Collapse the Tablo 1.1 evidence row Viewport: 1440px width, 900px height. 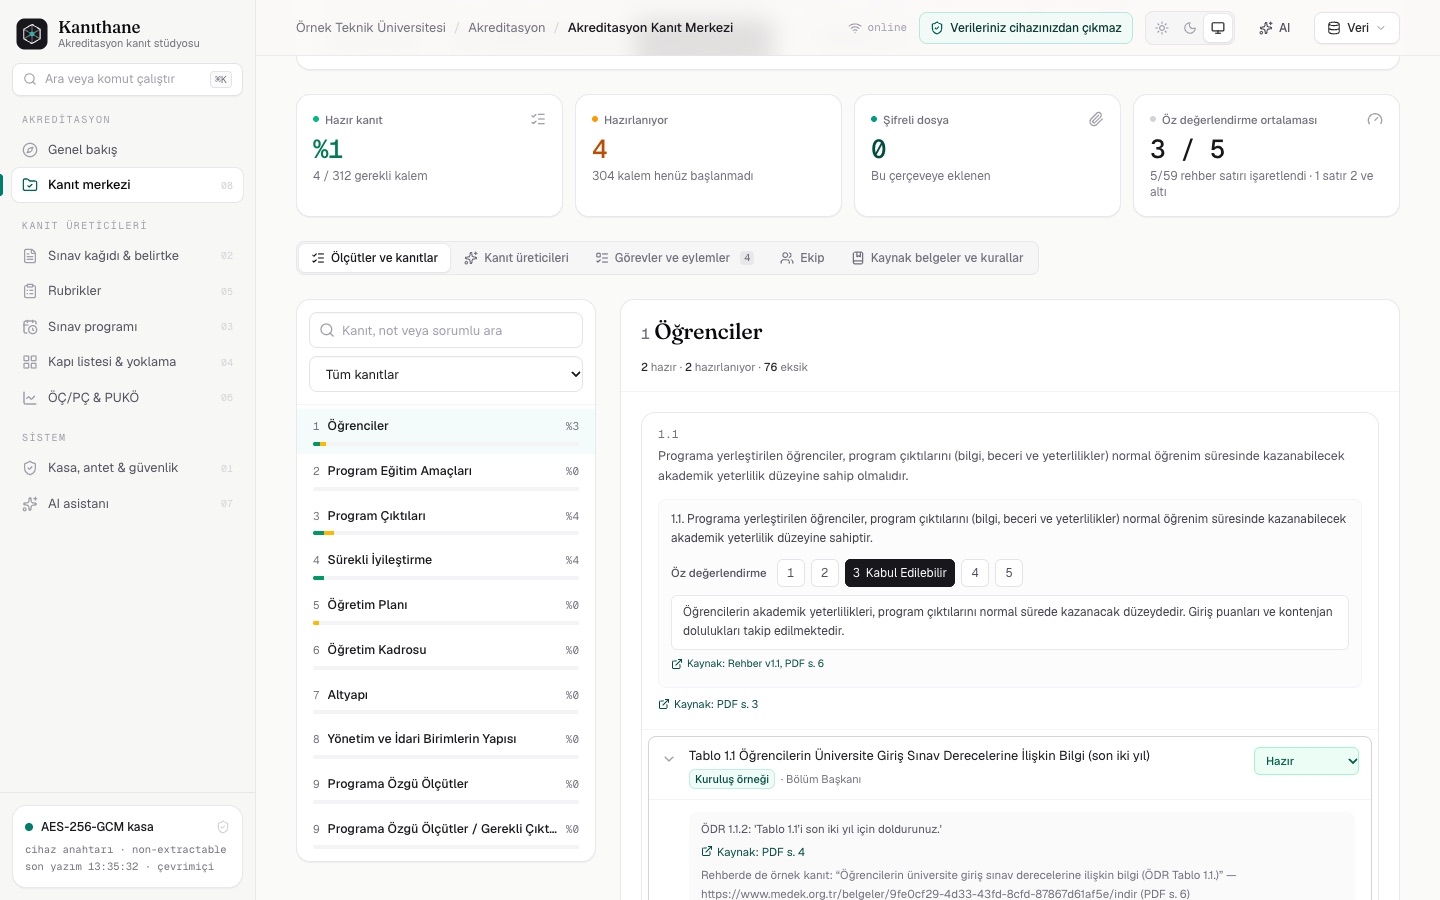click(669, 759)
